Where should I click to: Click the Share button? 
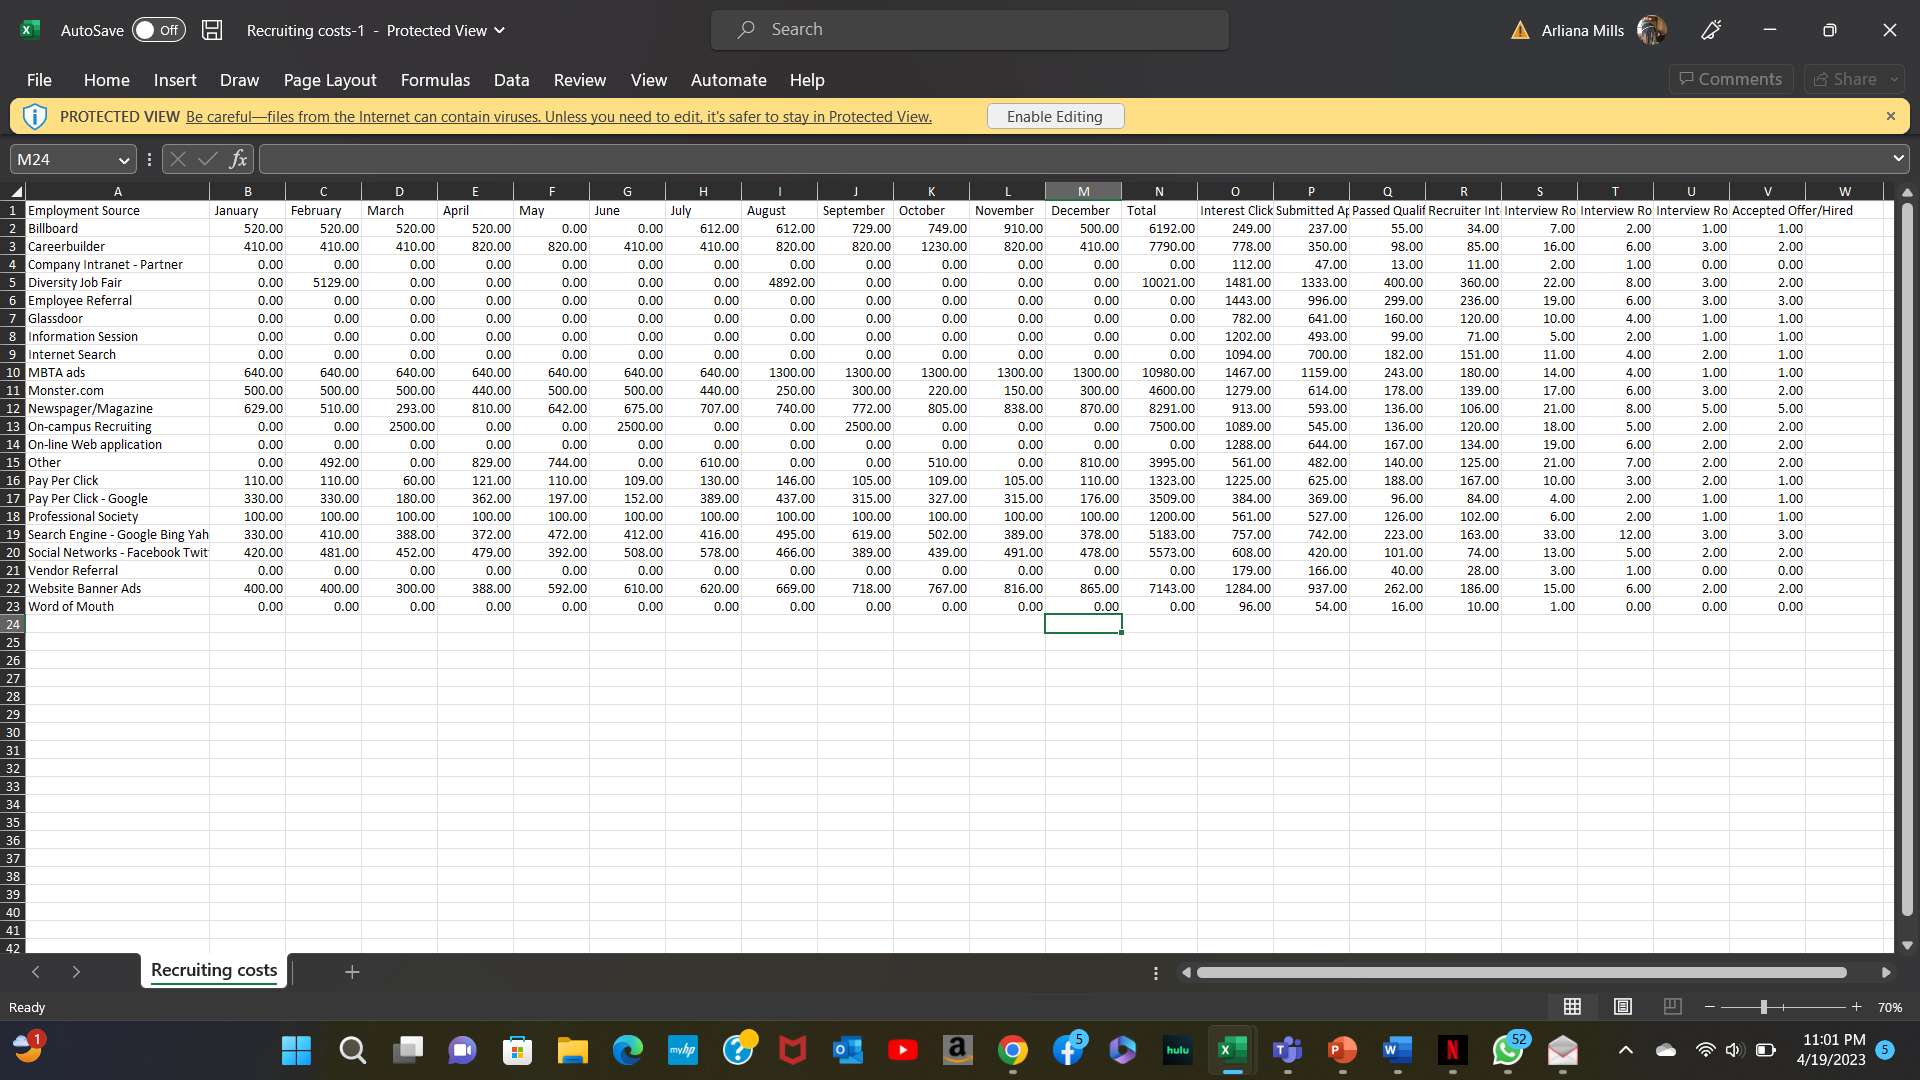pyautogui.click(x=1845, y=79)
